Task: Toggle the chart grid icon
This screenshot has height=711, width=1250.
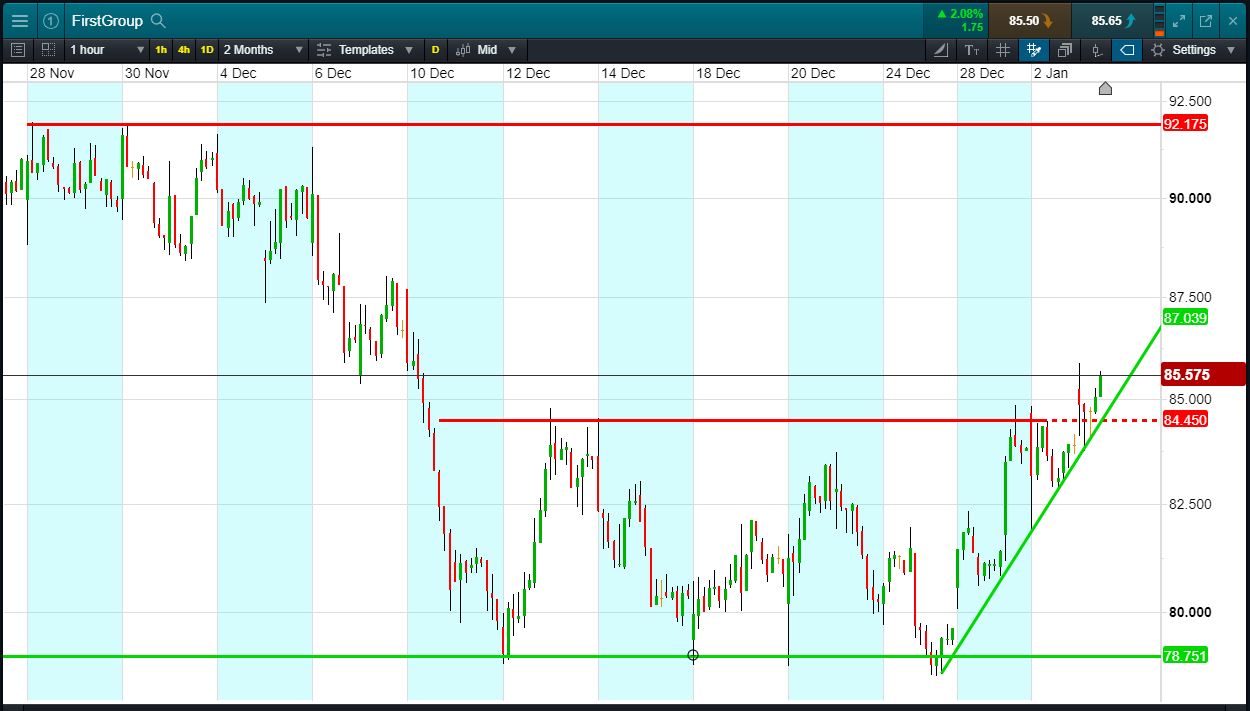Action: click(x=1003, y=50)
